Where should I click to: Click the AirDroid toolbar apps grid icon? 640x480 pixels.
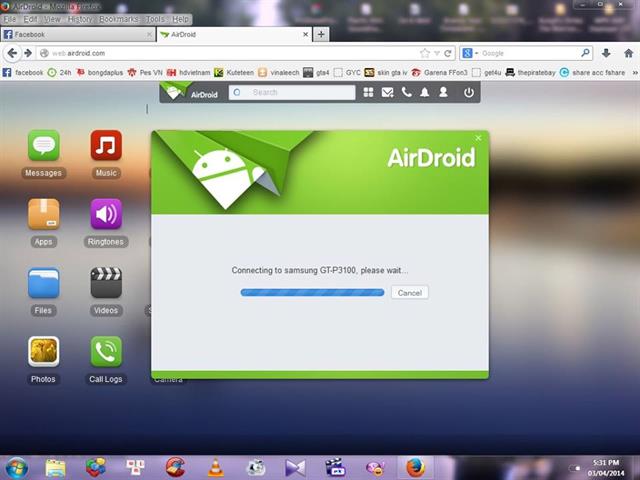coord(368,92)
